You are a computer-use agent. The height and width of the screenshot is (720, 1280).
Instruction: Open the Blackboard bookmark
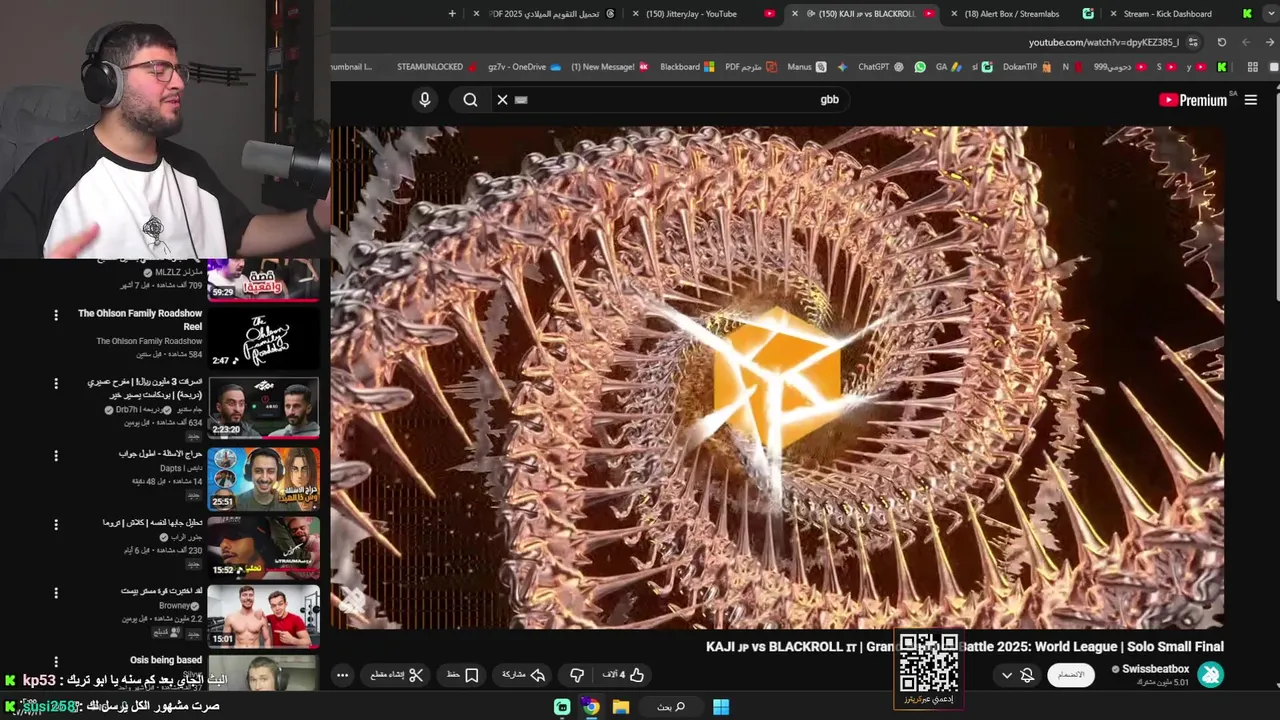(687, 67)
